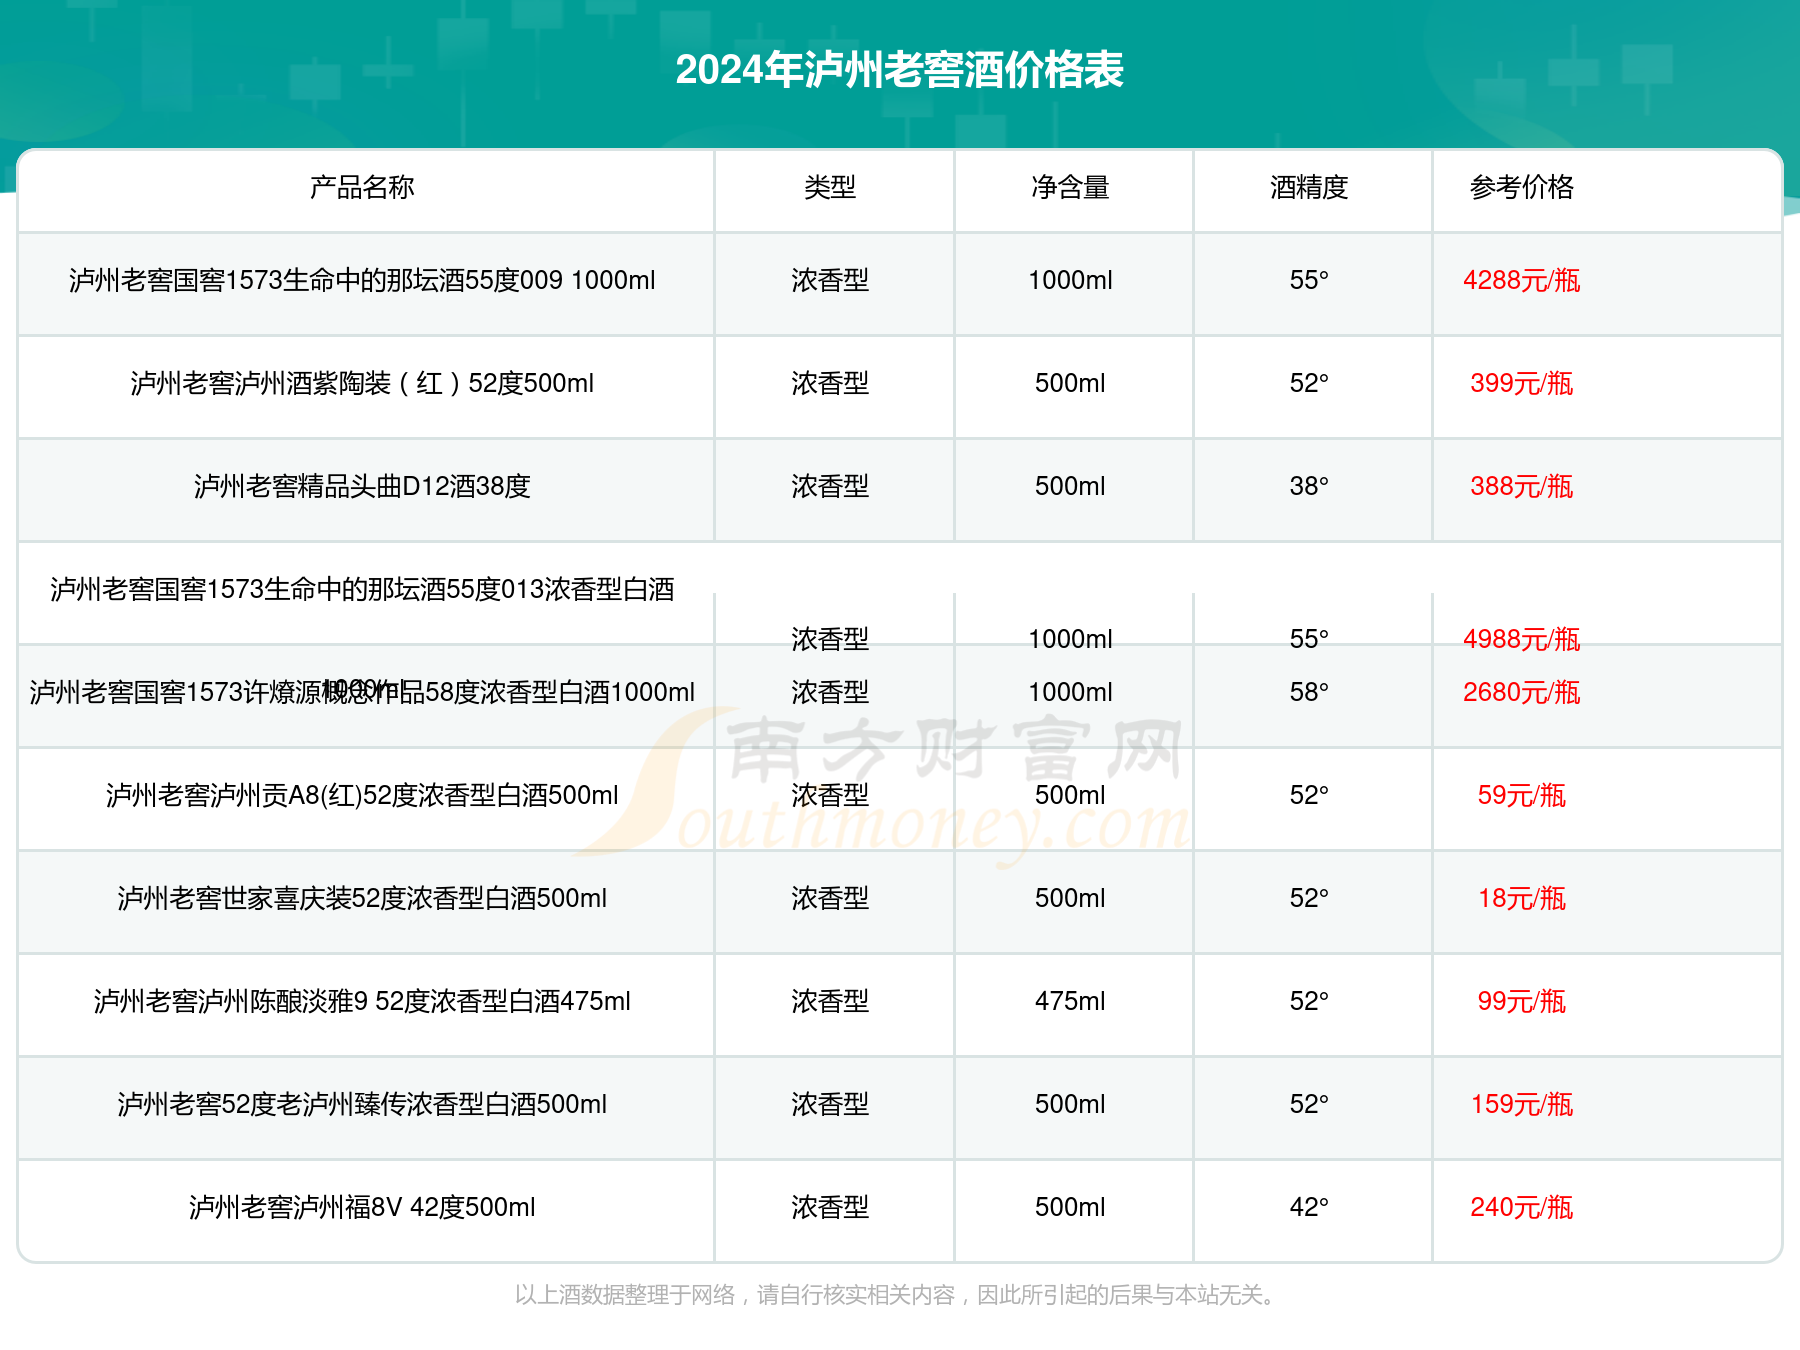Click the price 388元/瓶

pos(1522,486)
